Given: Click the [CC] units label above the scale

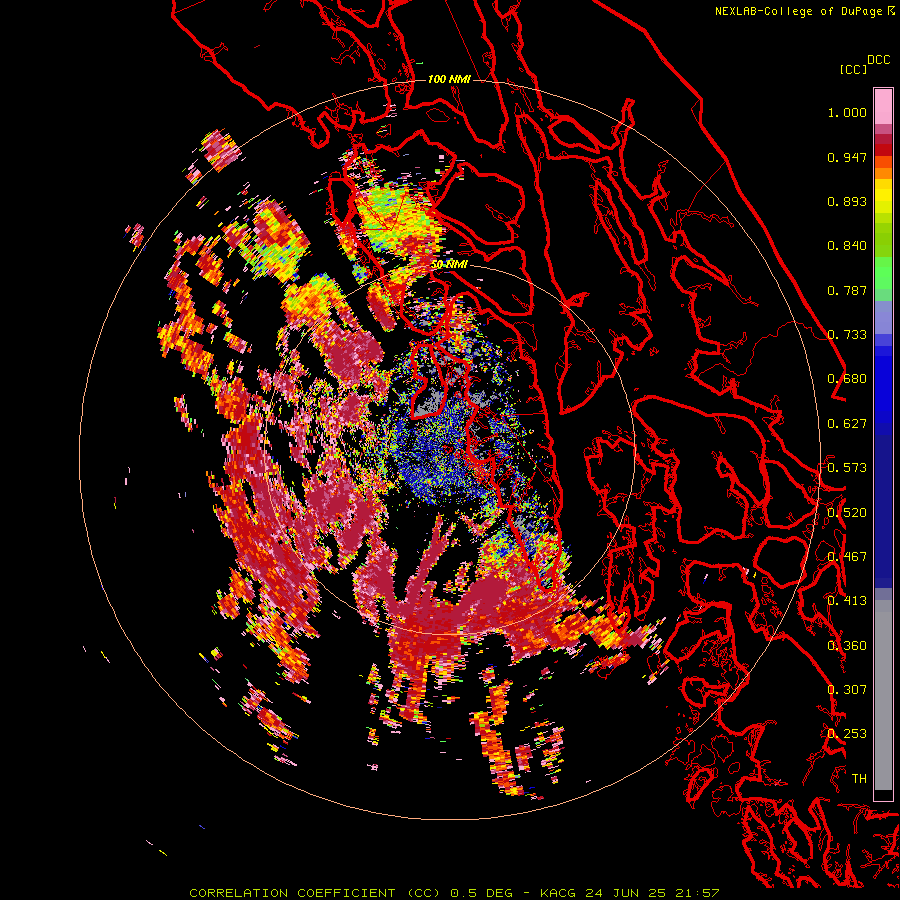Looking at the screenshot, I should pyautogui.click(x=853, y=69).
